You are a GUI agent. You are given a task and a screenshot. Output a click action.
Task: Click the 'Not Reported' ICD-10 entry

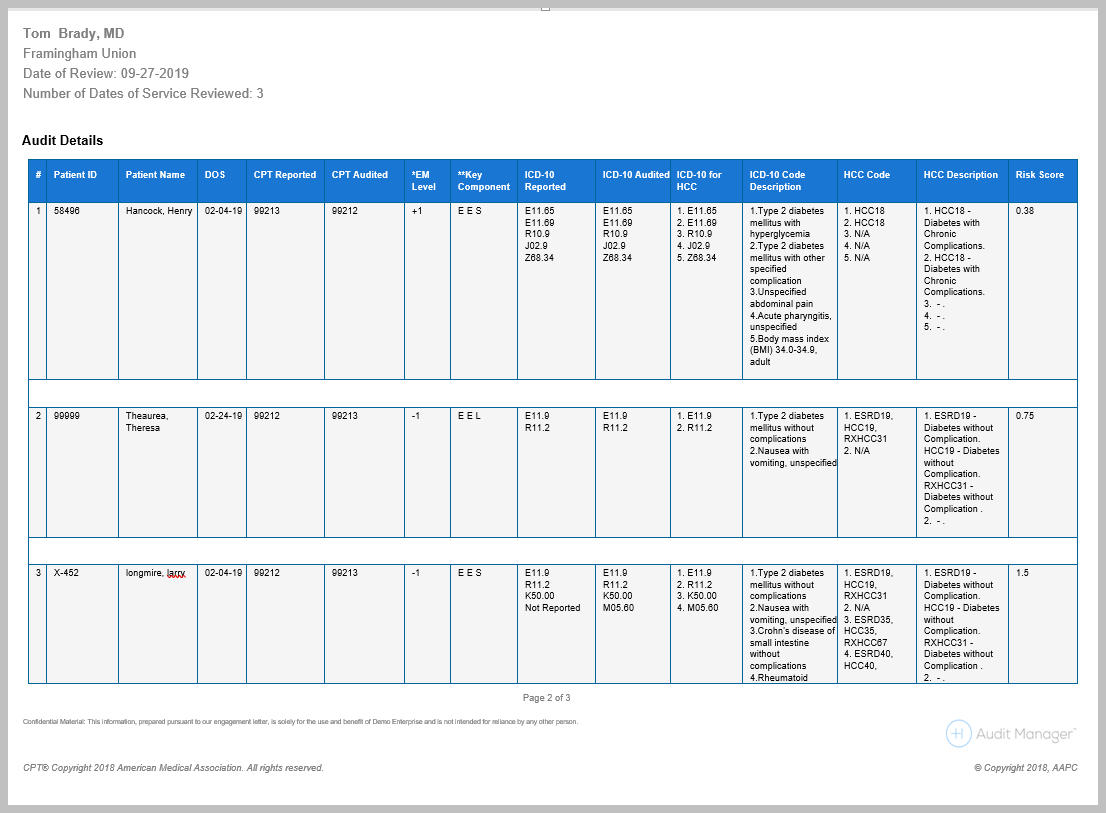(x=552, y=608)
